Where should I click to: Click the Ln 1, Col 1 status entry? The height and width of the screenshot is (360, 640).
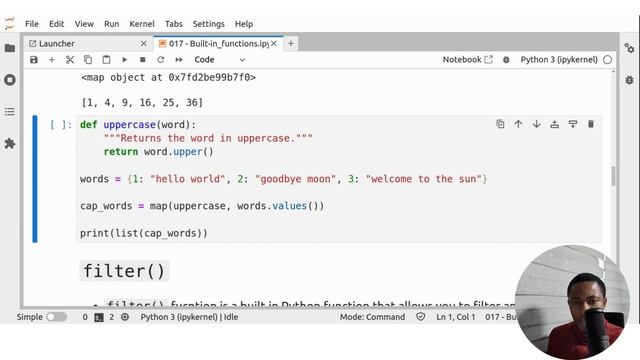click(456, 317)
